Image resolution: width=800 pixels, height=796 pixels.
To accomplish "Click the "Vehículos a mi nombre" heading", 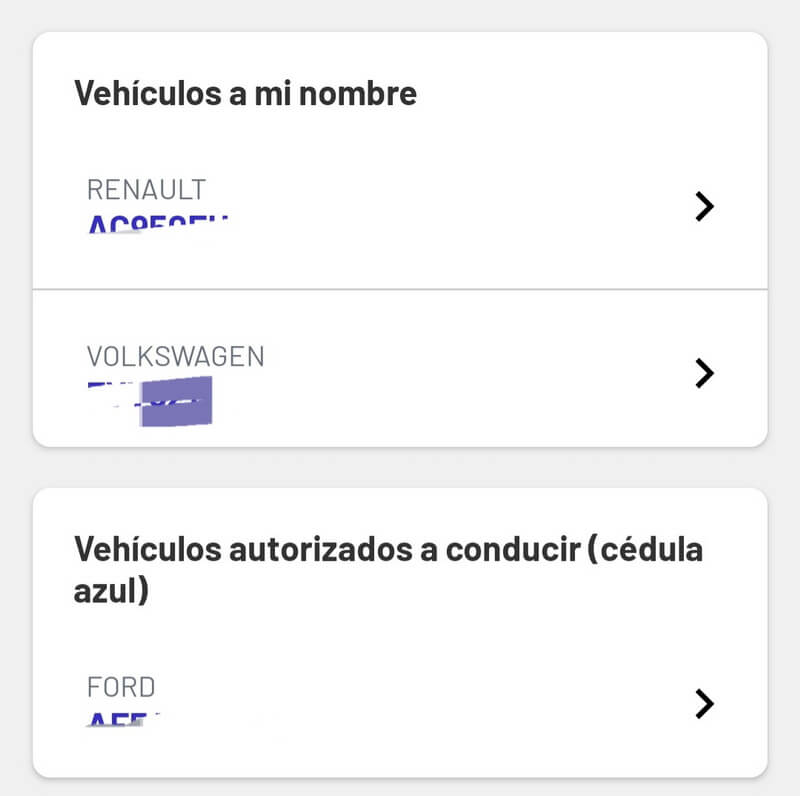I will pyautogui.click(x=245, y=94).
